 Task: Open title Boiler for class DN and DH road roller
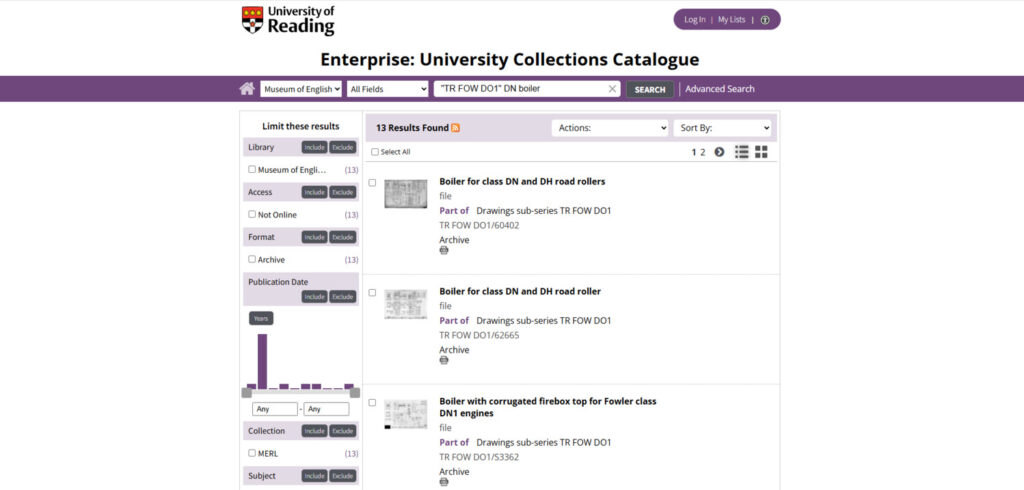click(x=520, y=291)
